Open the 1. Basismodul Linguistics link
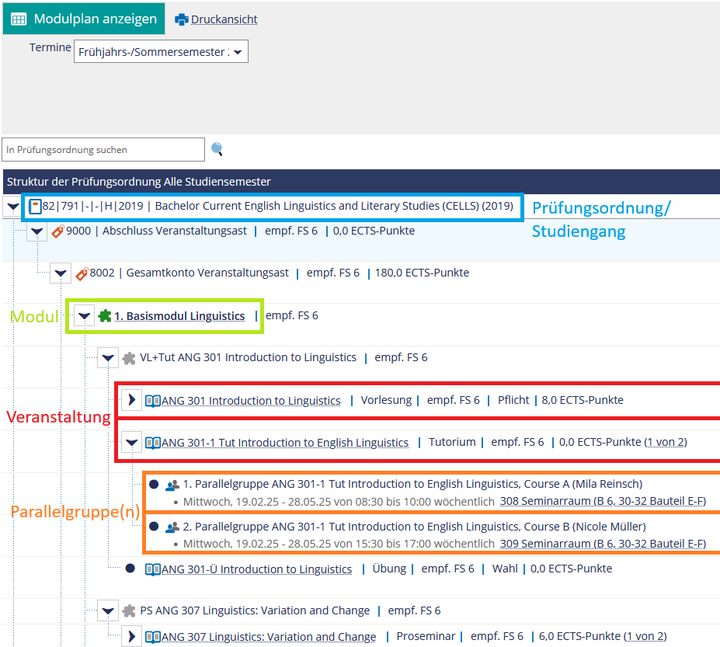Viewport: 720px width, 647px height. [x=180, y=316]
